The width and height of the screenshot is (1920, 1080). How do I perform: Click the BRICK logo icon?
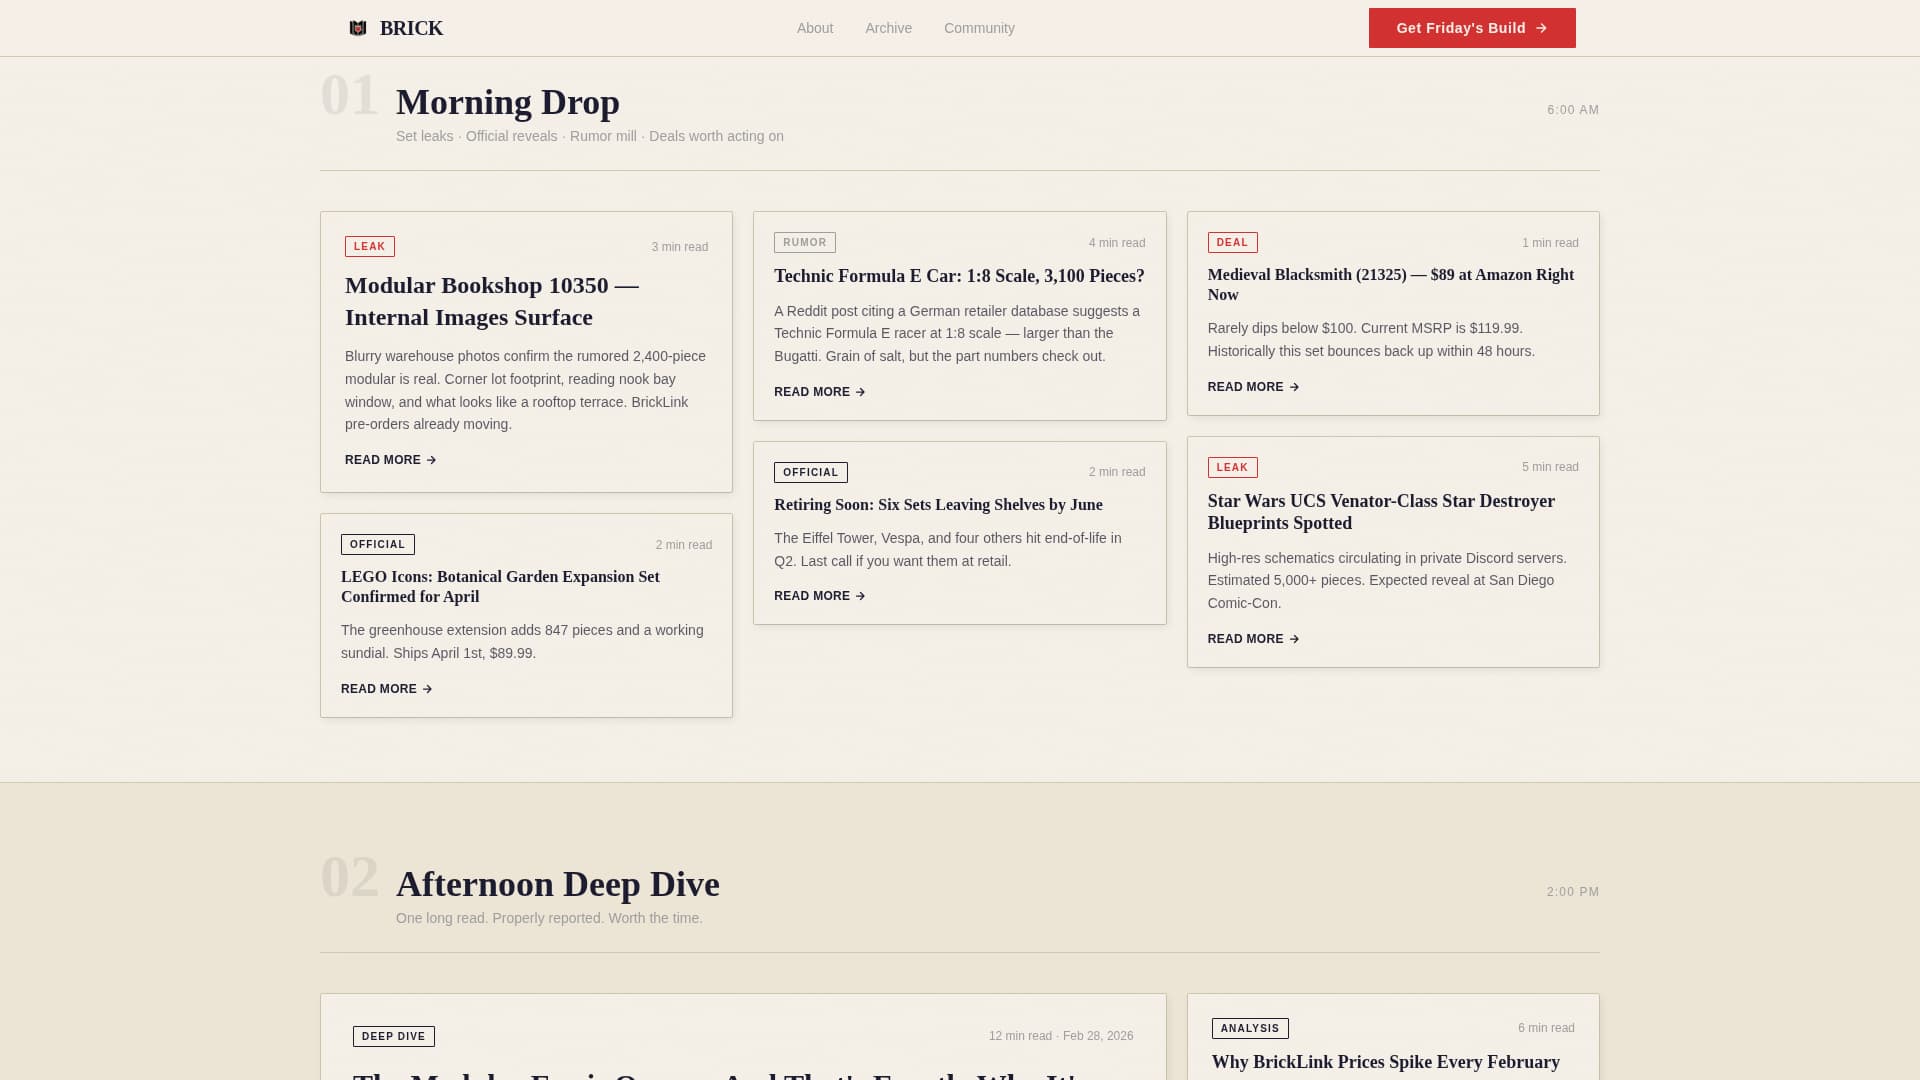(358, 28)
